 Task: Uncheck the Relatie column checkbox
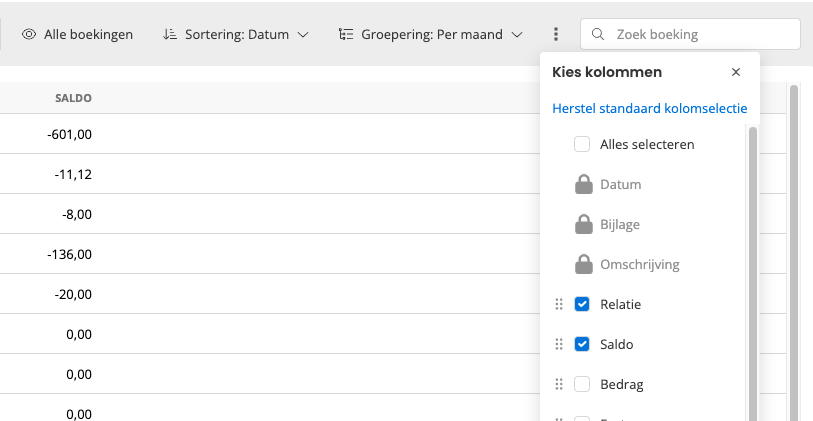coord(582,304)
